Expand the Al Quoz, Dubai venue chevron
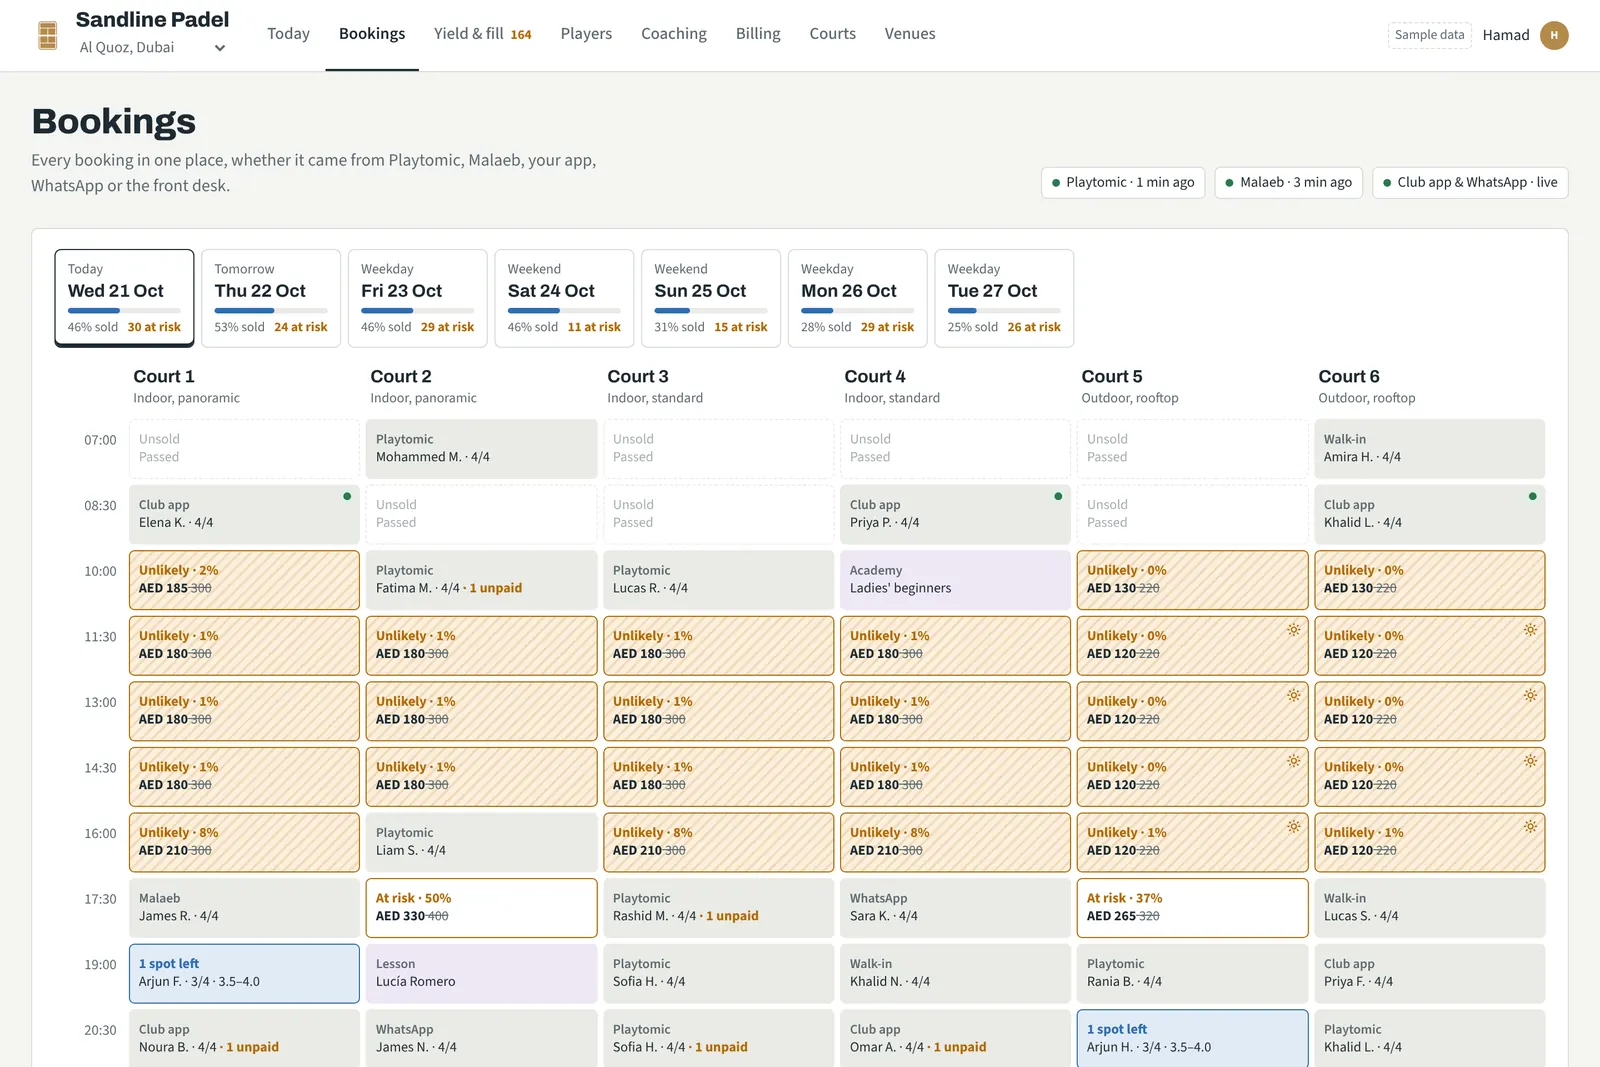Screen dimensions: 1600x1067 pos(220,48)
